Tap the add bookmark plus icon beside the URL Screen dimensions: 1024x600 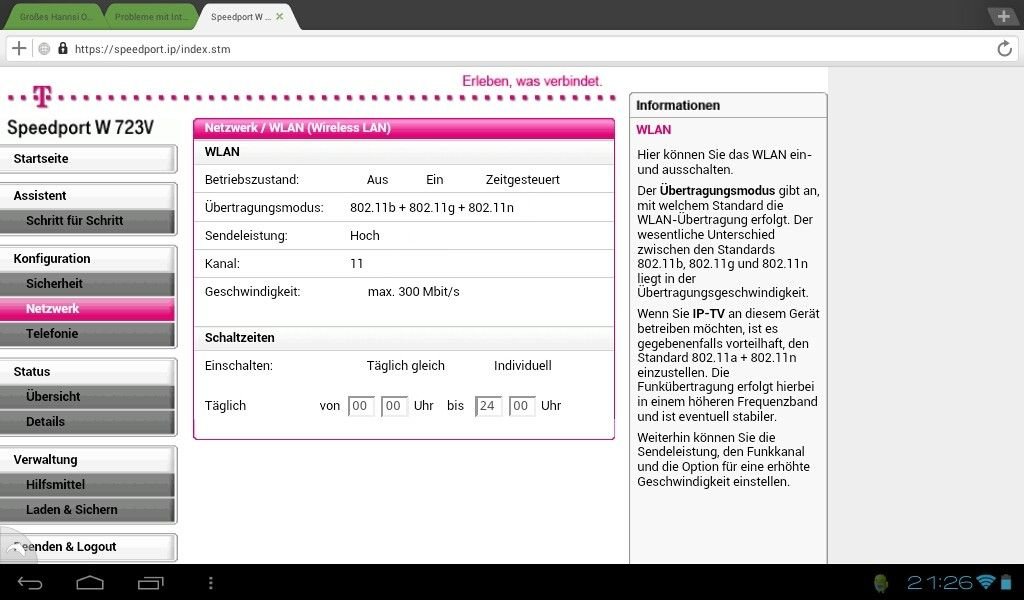19,48
